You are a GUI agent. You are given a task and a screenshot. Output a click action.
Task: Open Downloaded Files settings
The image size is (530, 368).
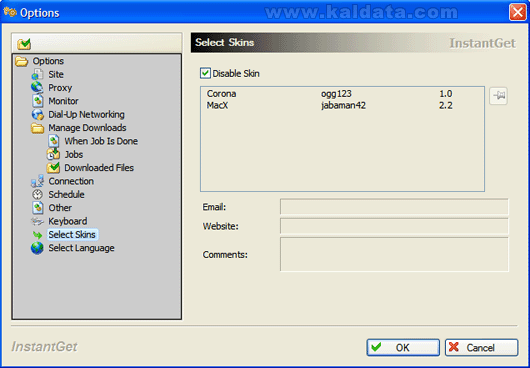(99, 168)
